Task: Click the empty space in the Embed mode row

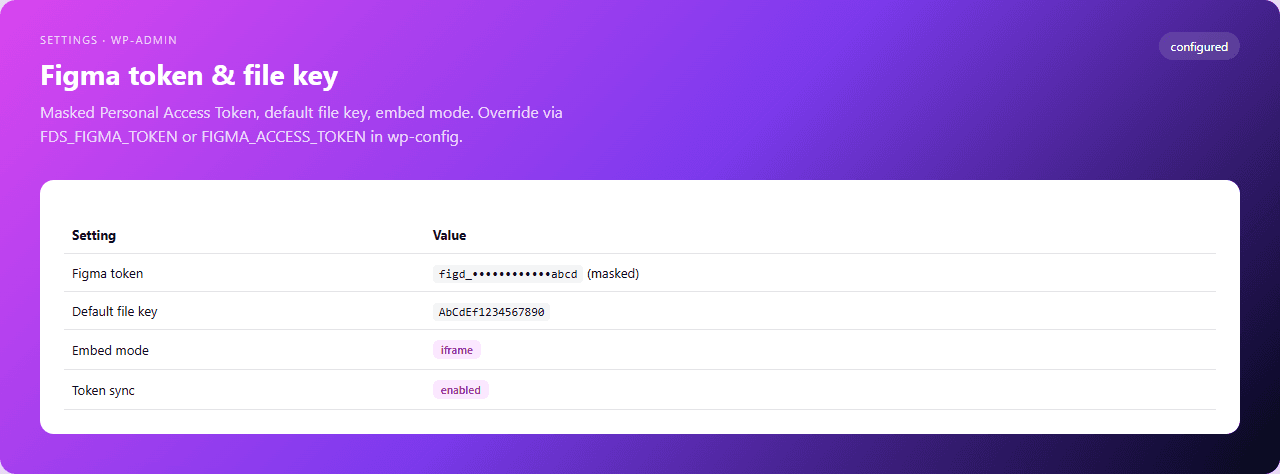Action: 850,350
